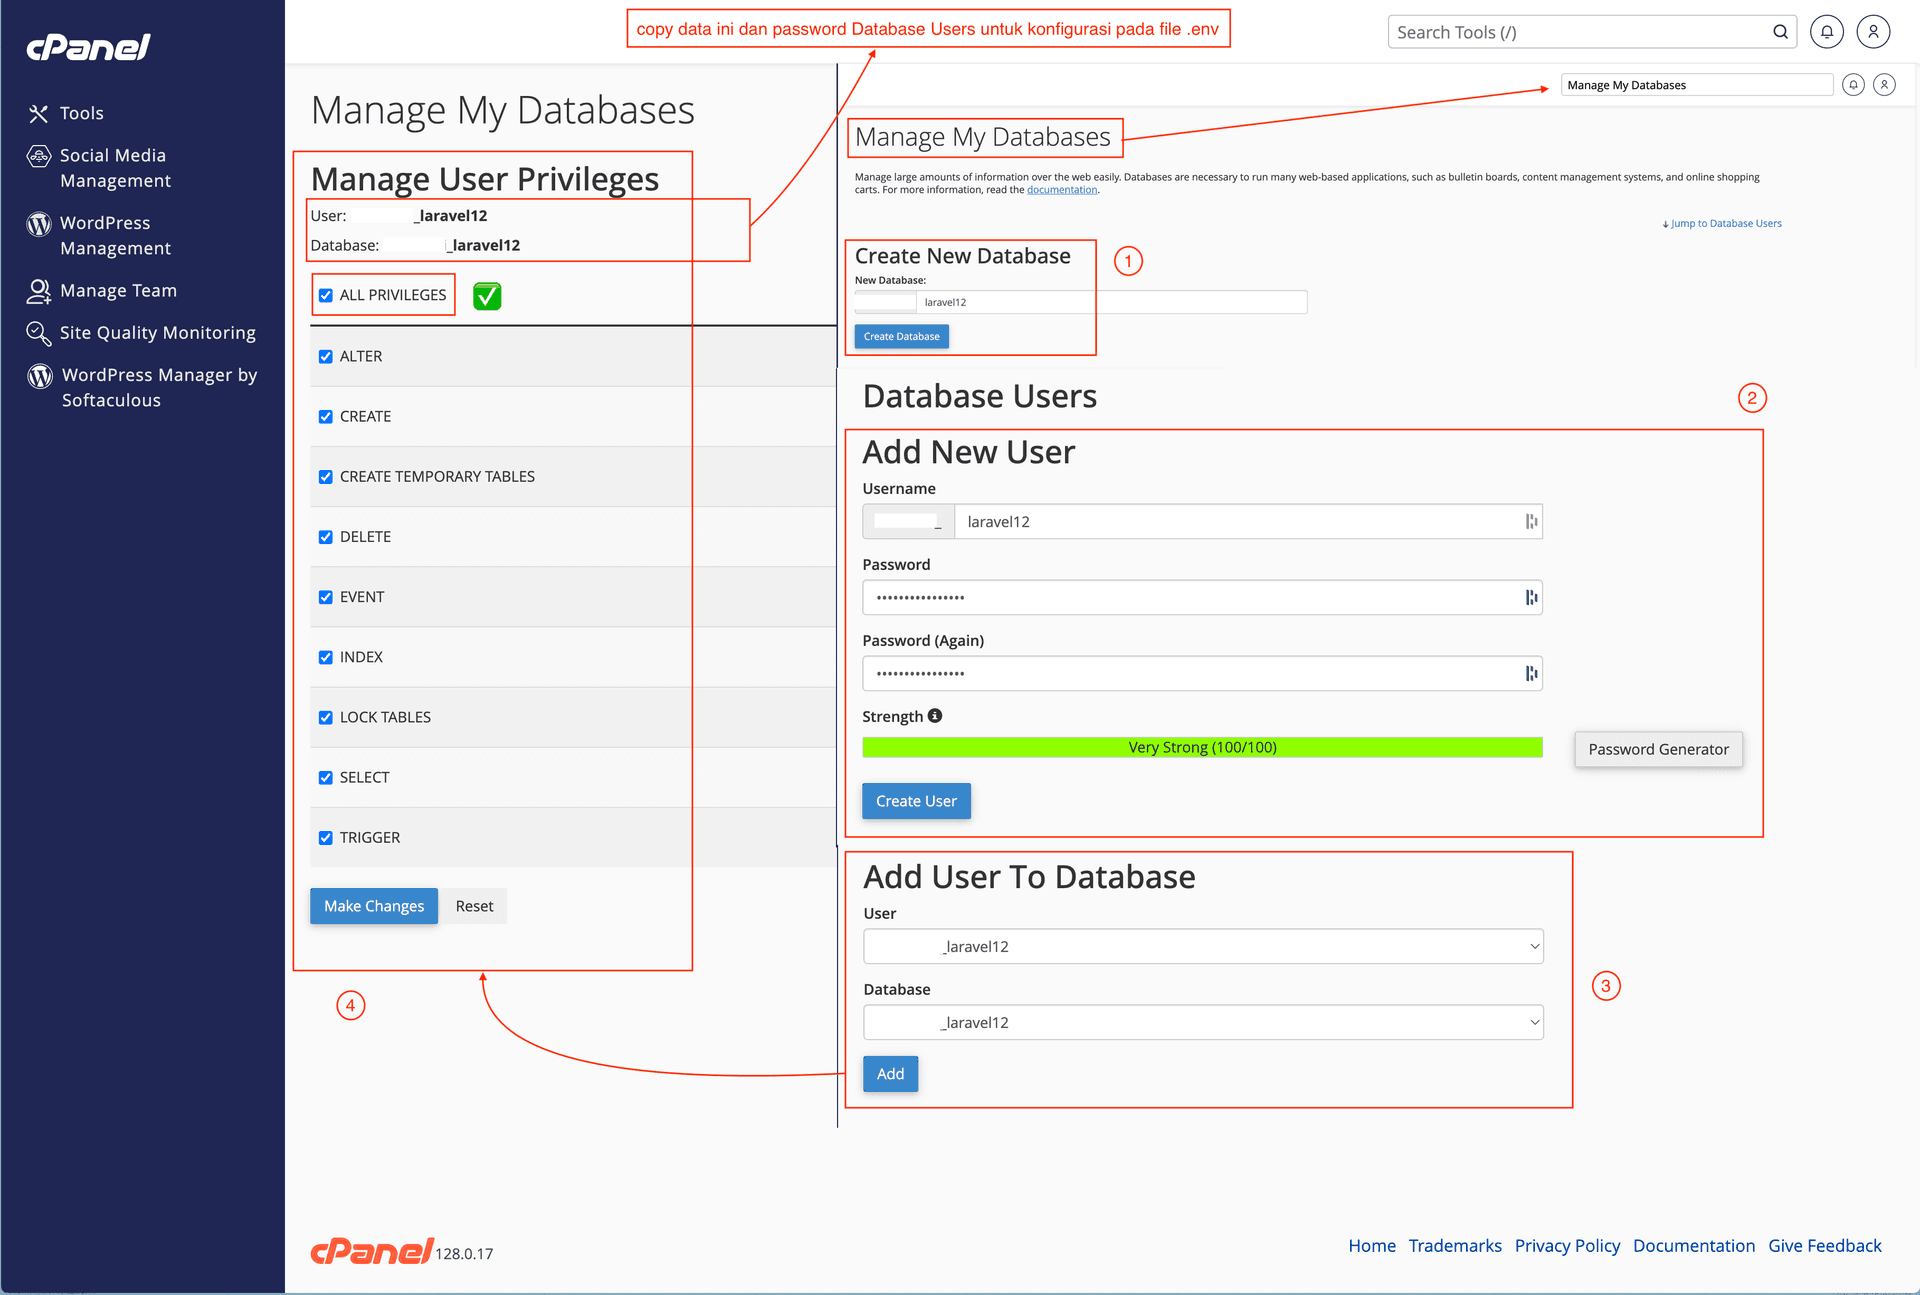The image size is (1920, 1295).
Task: Select the Tools wrench icon in sidebar
Action: (x=39, y=113)
